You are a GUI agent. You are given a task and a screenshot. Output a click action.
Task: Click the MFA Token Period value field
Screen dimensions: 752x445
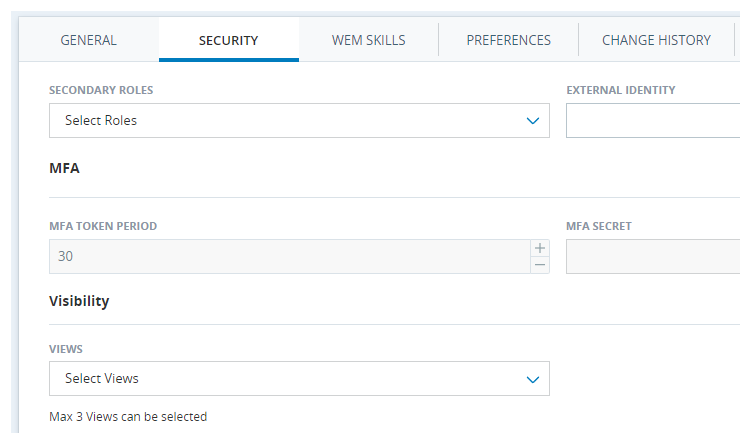pos(290,257)
